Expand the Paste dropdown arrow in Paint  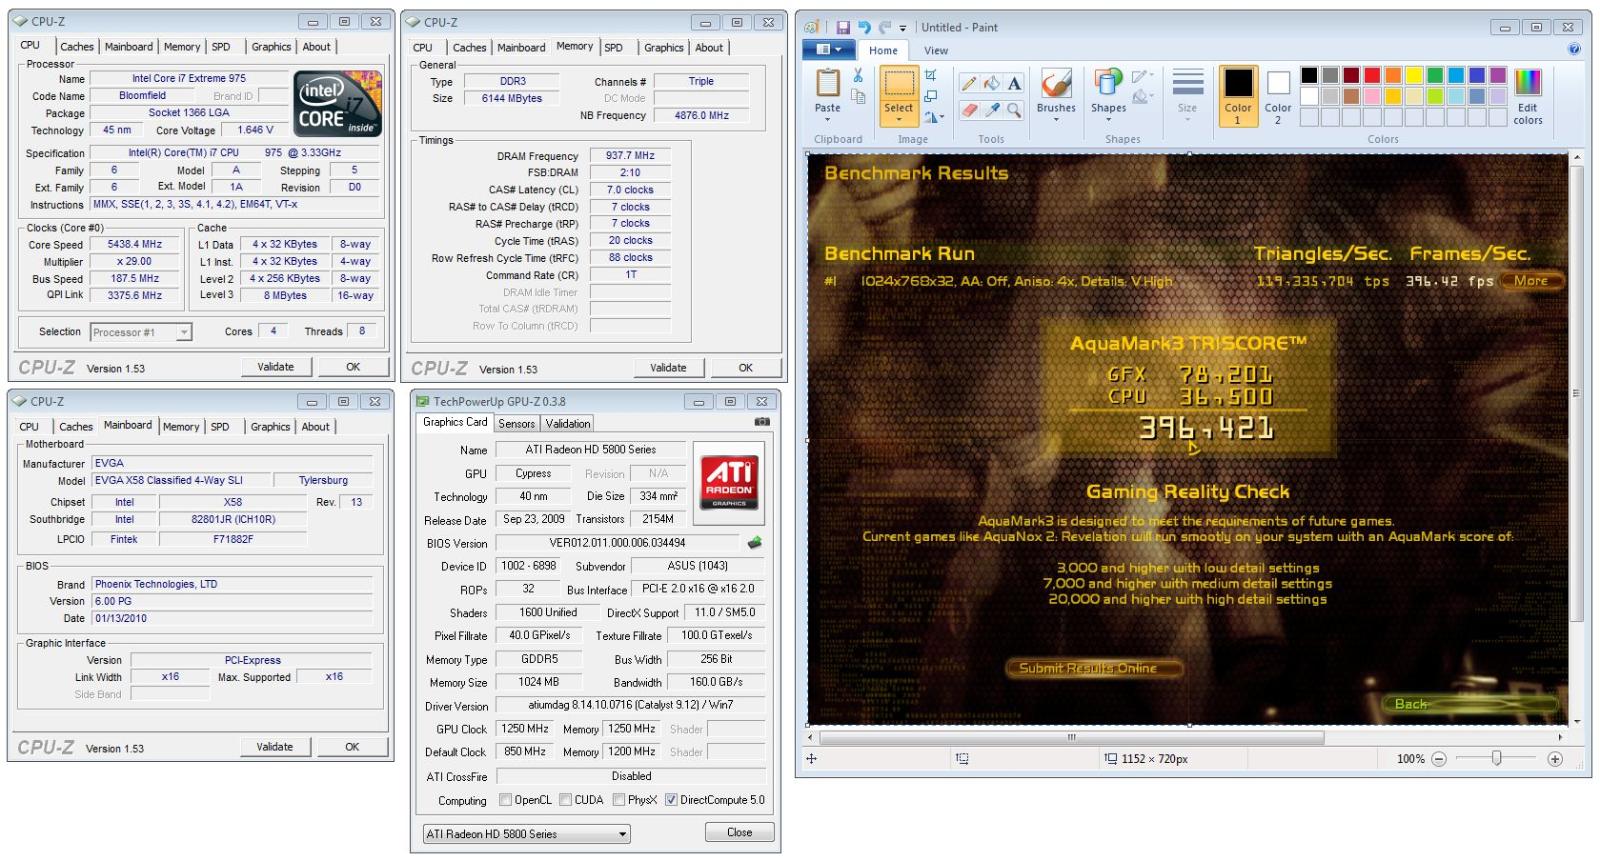tap(828, 120)
